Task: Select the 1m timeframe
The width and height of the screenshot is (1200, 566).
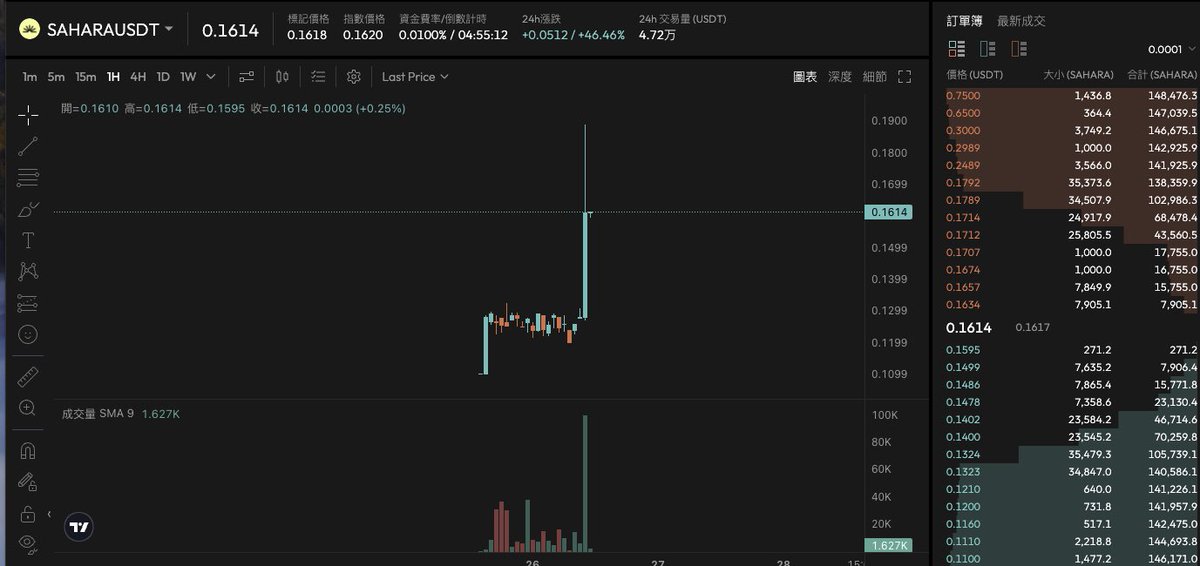Action: coord(30,76)
